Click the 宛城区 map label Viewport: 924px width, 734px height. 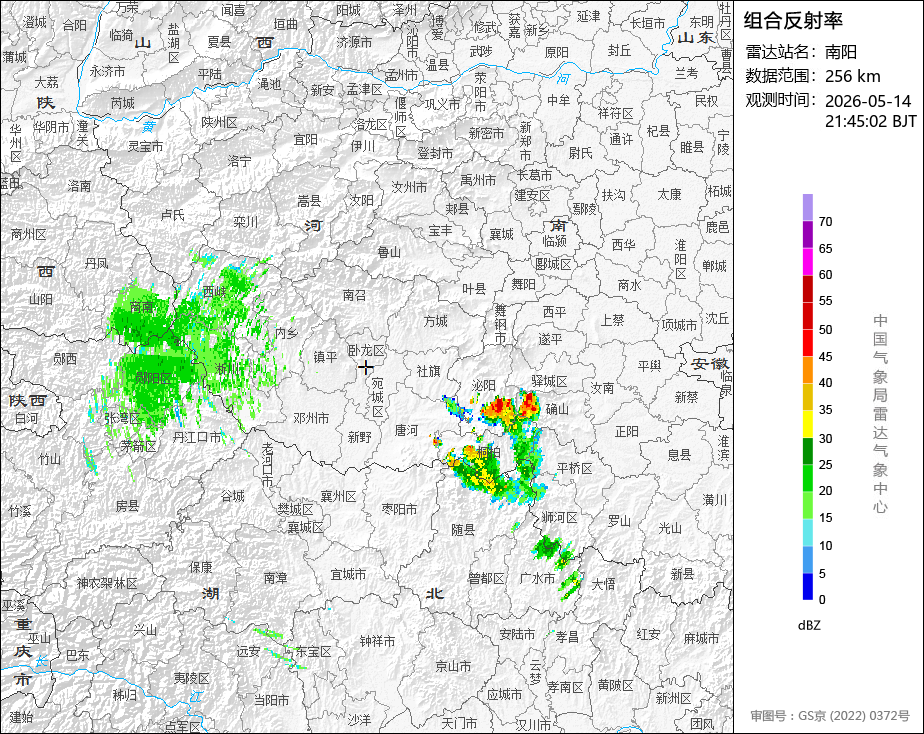pos(378,397)
